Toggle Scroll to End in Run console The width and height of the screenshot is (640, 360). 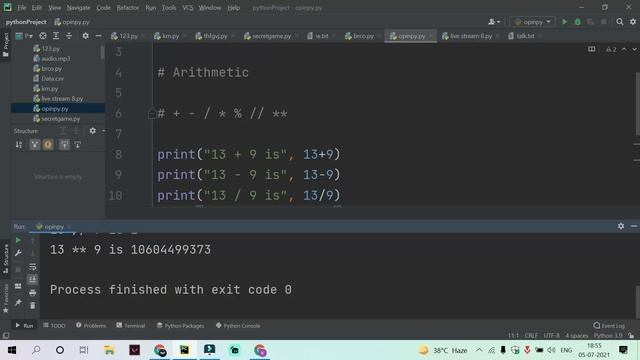33,280
